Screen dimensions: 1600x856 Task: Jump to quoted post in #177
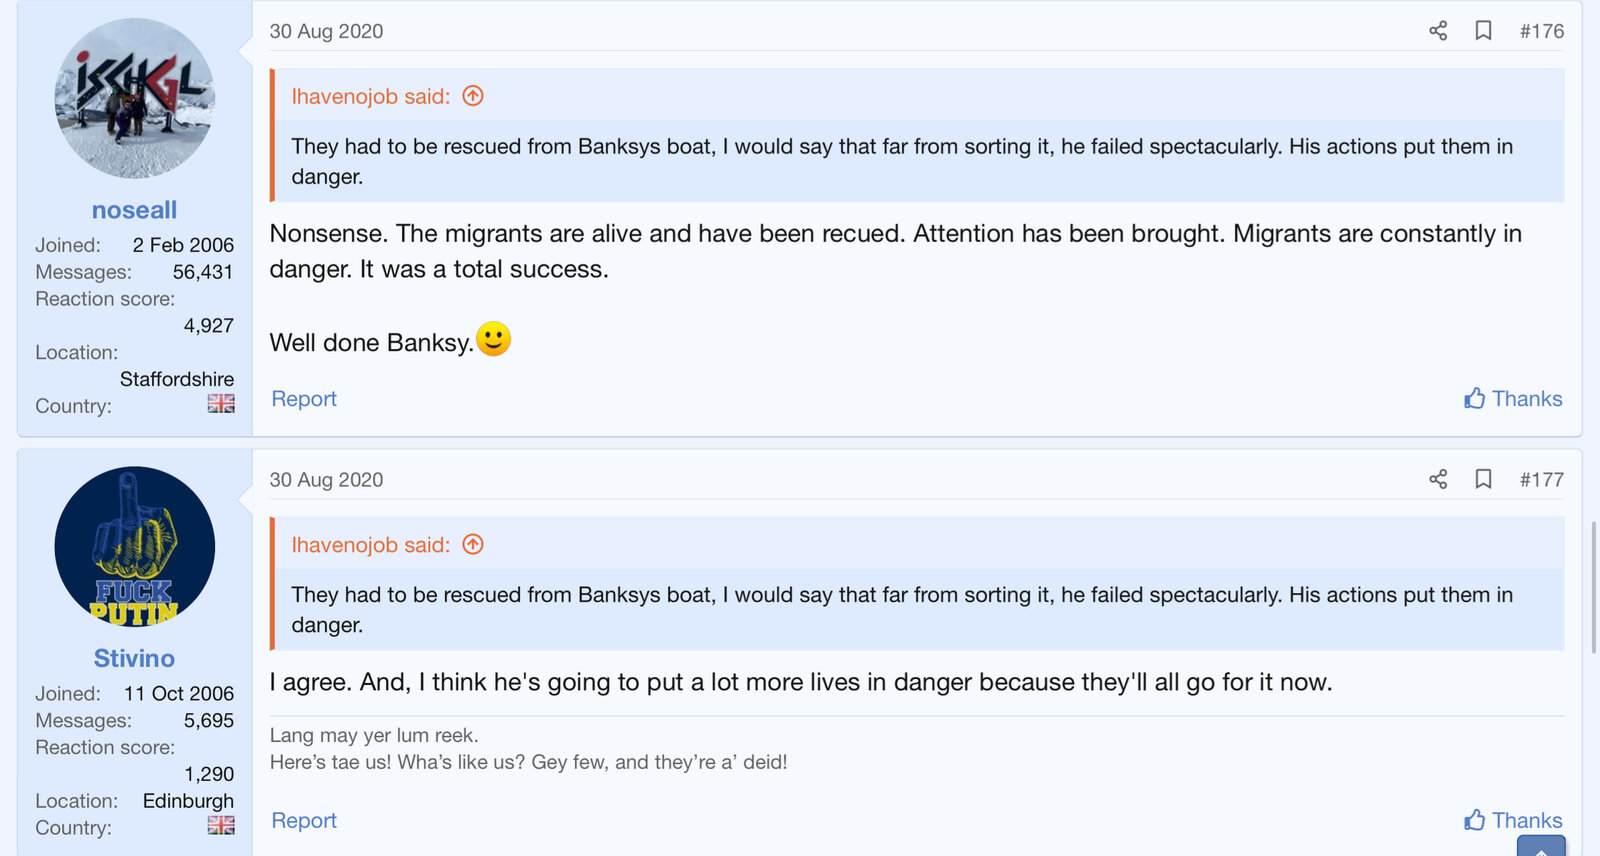(473, 544)
